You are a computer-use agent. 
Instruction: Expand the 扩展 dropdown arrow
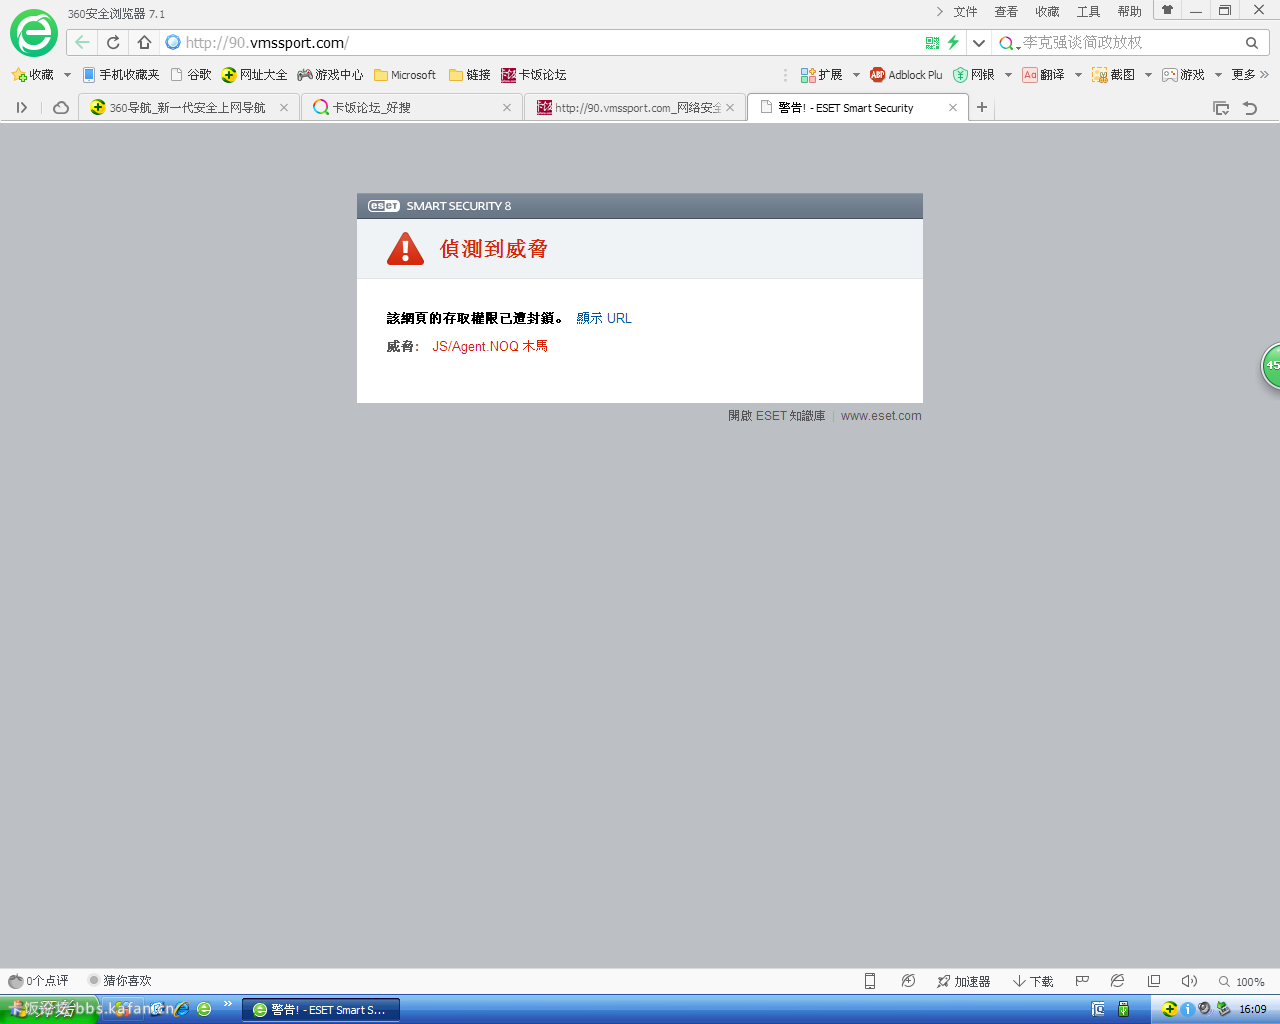point(856,75)
